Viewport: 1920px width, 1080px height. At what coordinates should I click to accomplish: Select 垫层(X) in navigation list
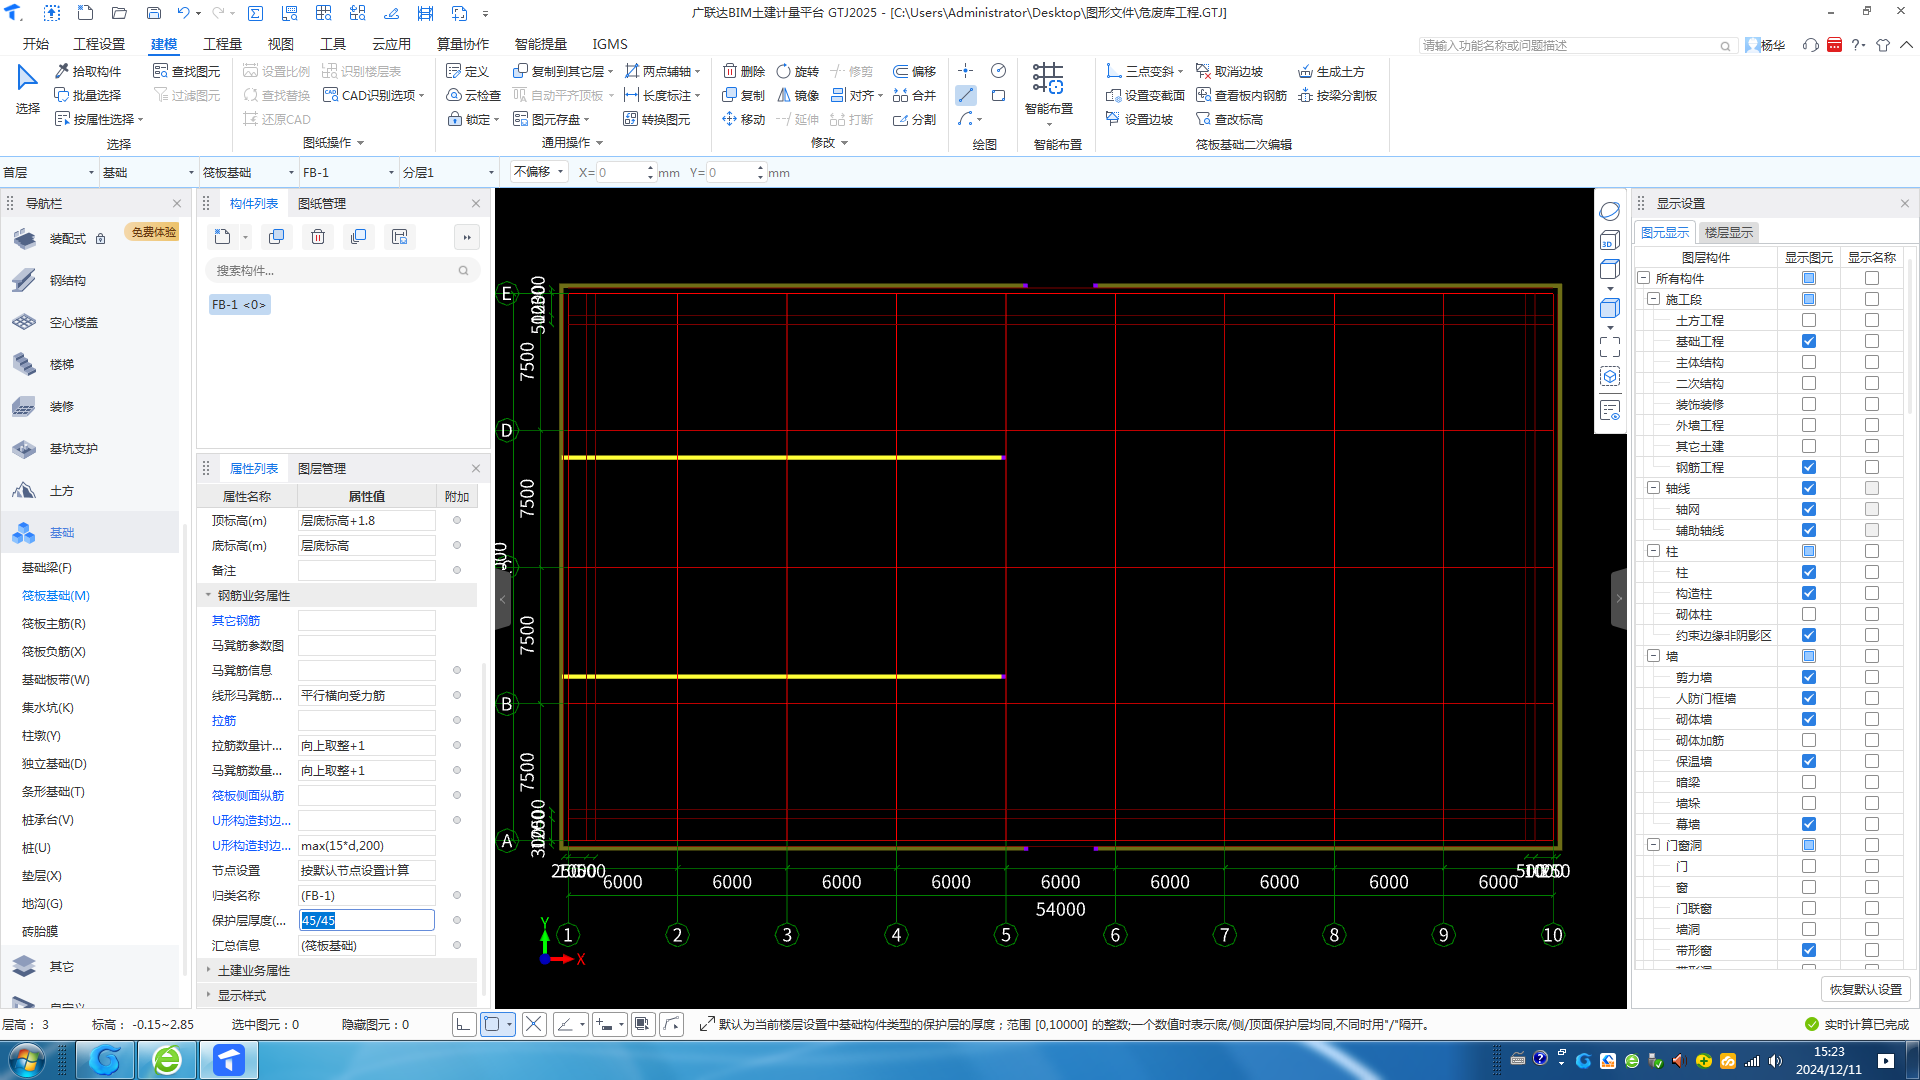pyautogui.click(x=42, y=875)
